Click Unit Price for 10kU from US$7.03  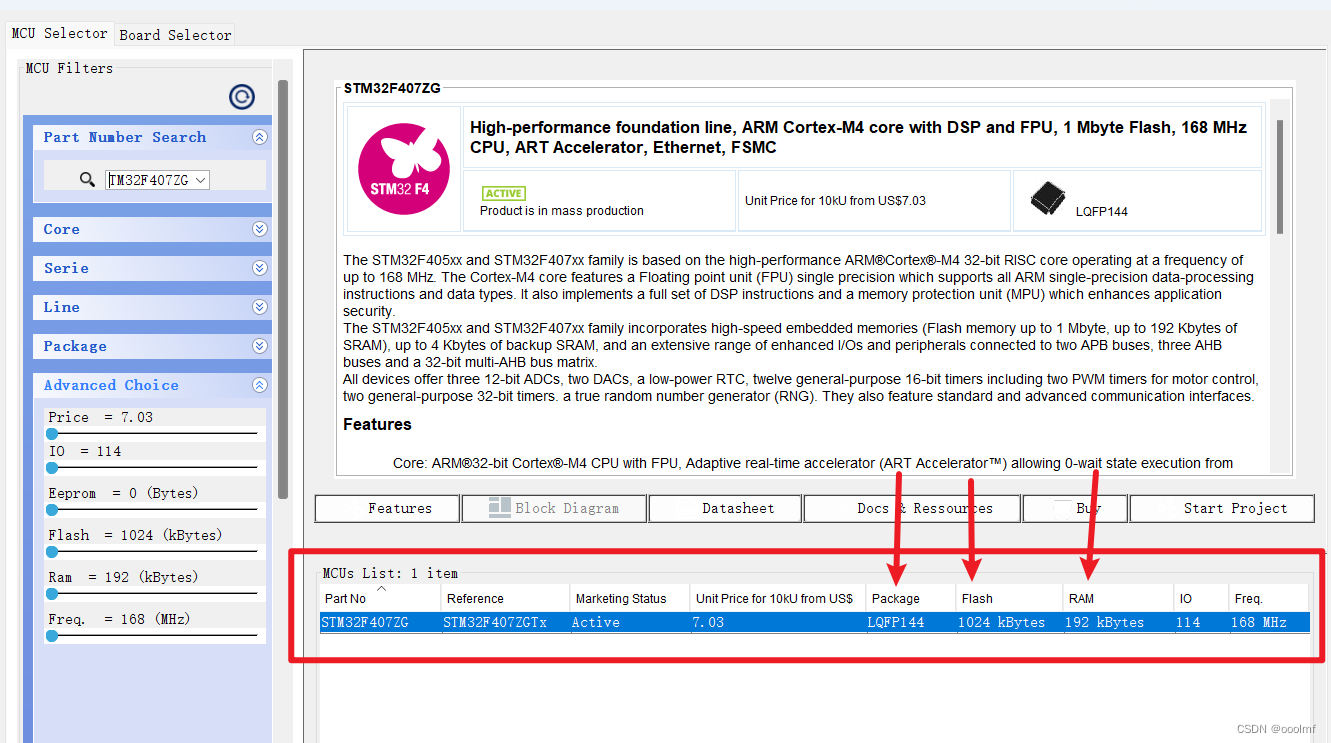click(835, 200)
